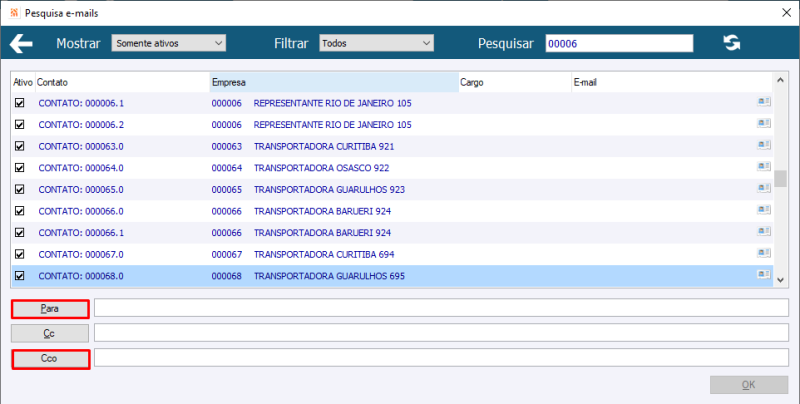Sort by the Cargo column header
This screenshot has height=404, width=800.
click(515, 82)
